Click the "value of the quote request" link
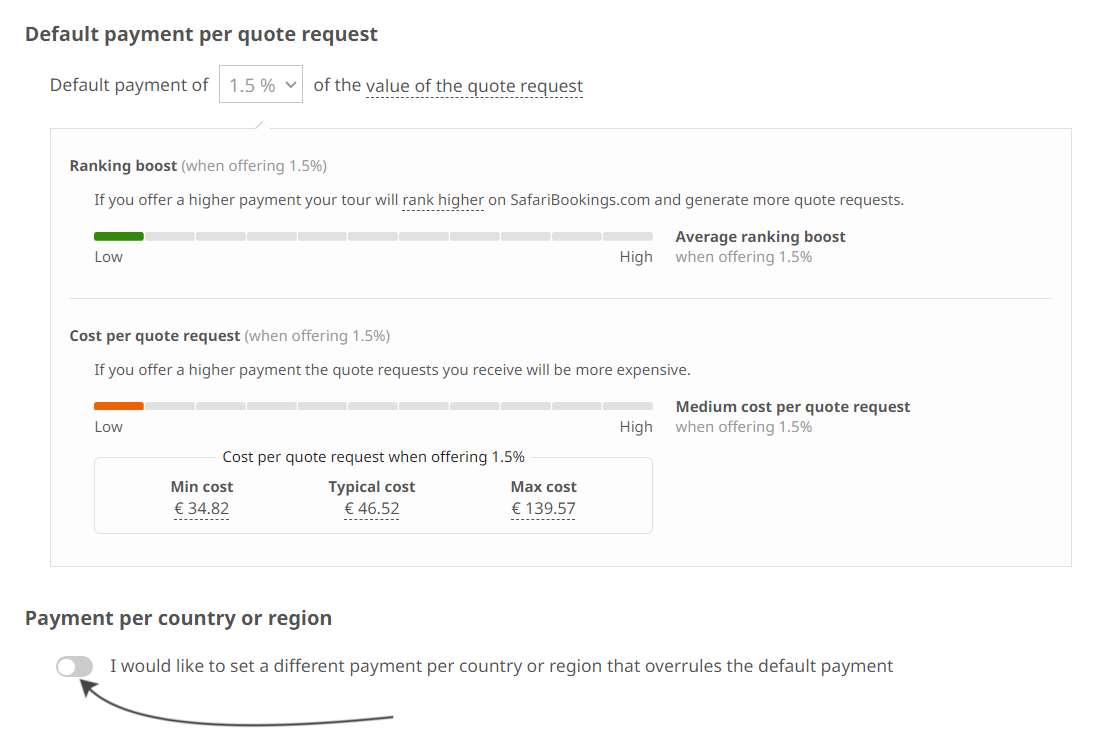The width and height of the screenshot is (1097, 732). [474, 86]
